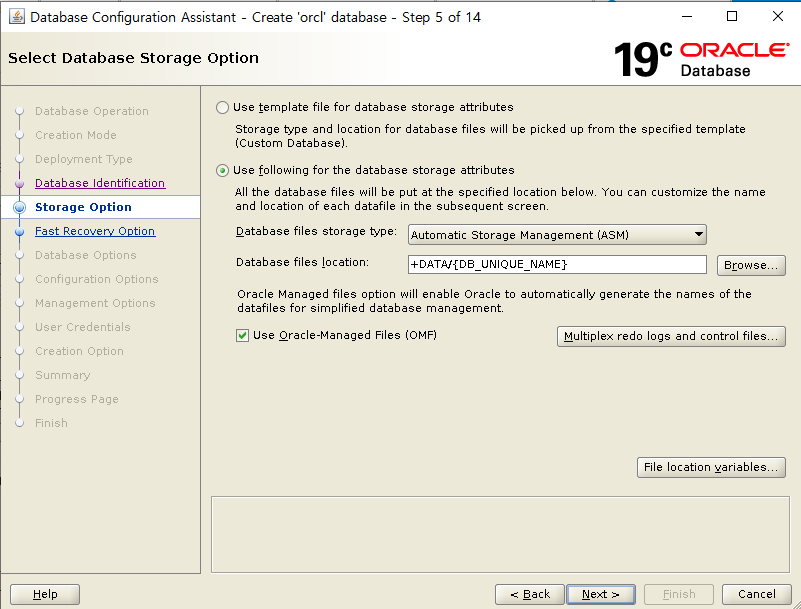Click the Configuration Options step label
The image size is (801, 609).
pyautogui.click(x=97, y=279)
